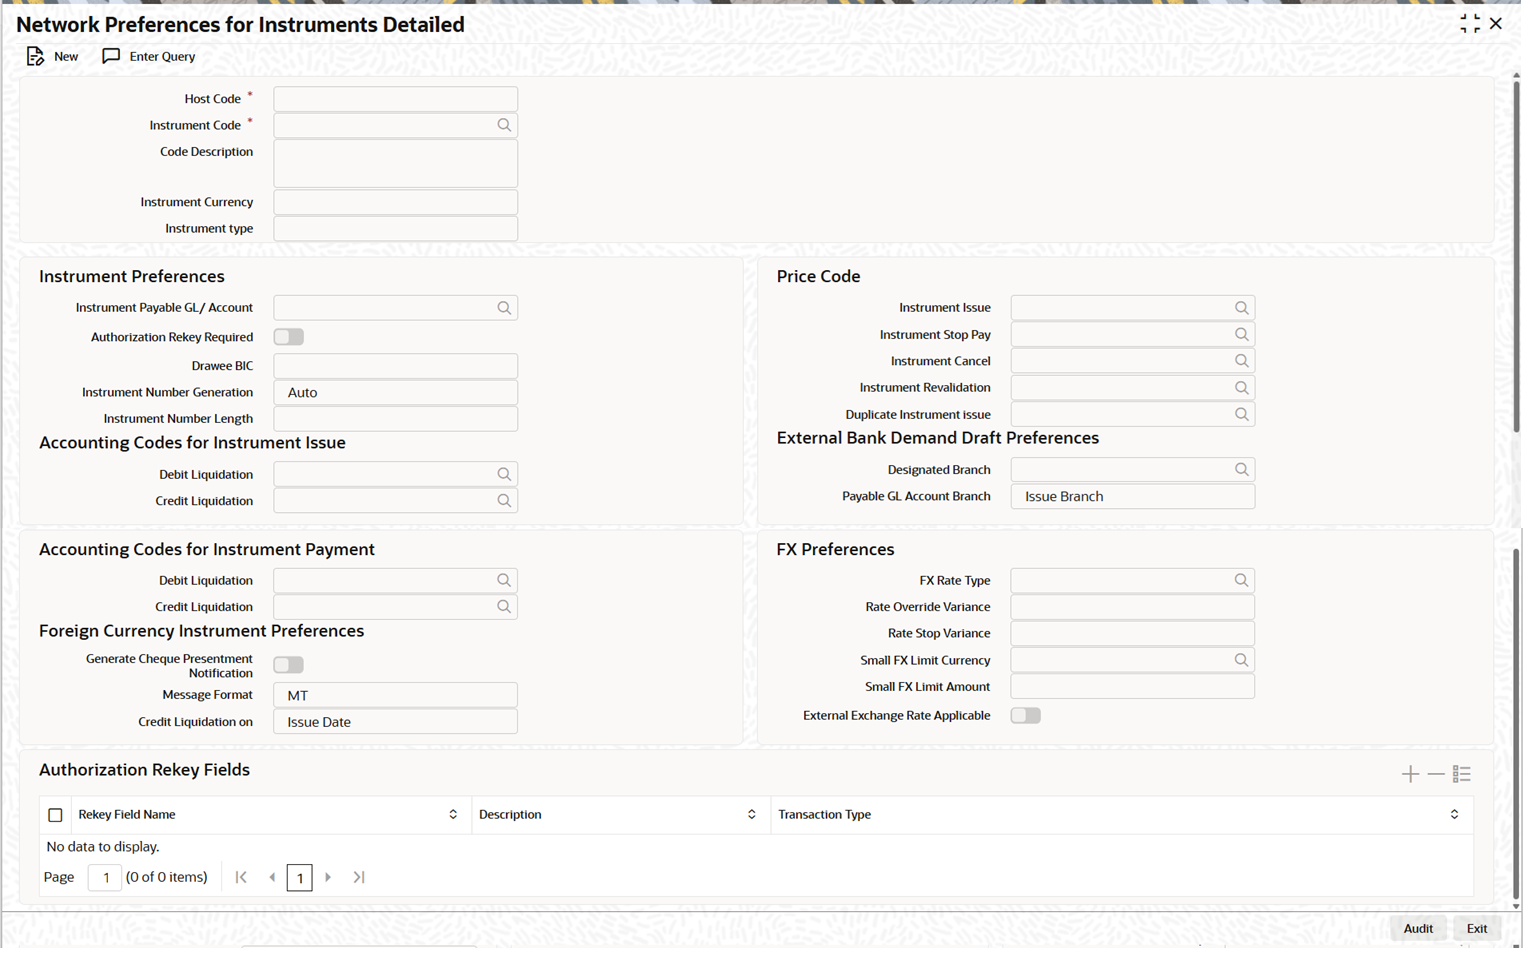Open single record view for Rekey Fields
The height and width of the screenshot is (954, 1527).
1462,774
